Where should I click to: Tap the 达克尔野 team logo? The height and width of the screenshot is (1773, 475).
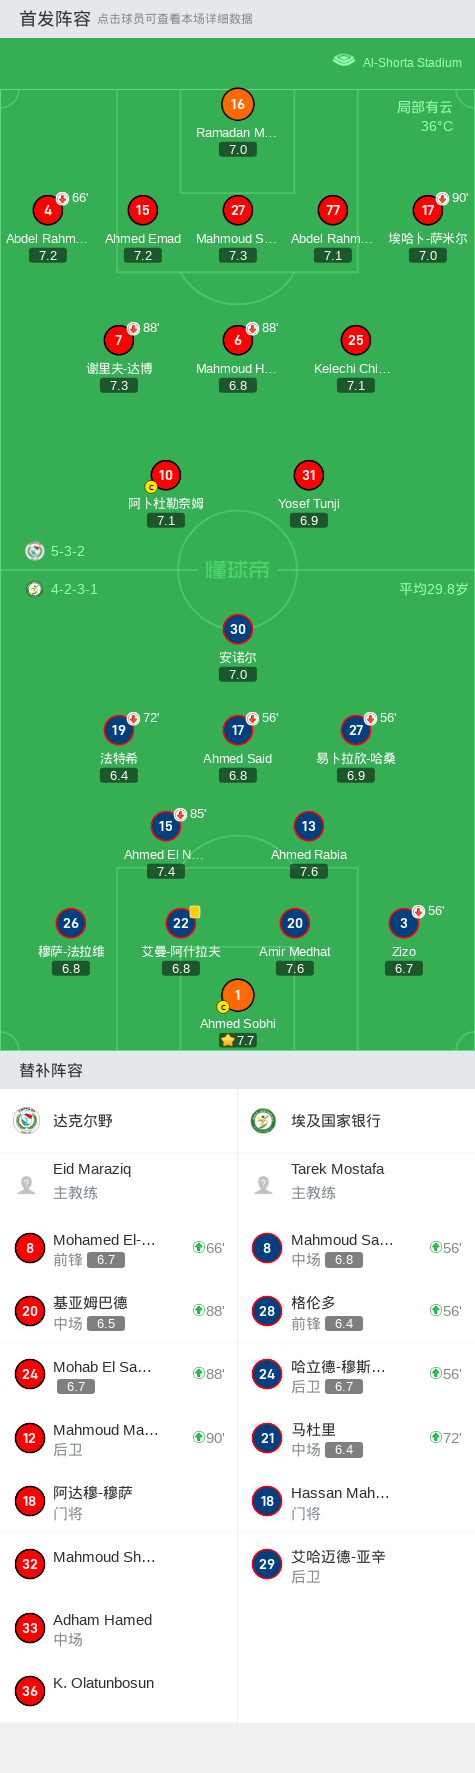(x=27, y=1120)
